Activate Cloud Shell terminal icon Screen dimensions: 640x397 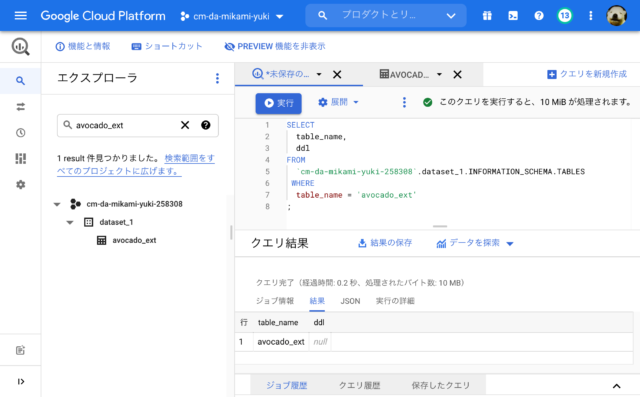click(x=513, y=16)
